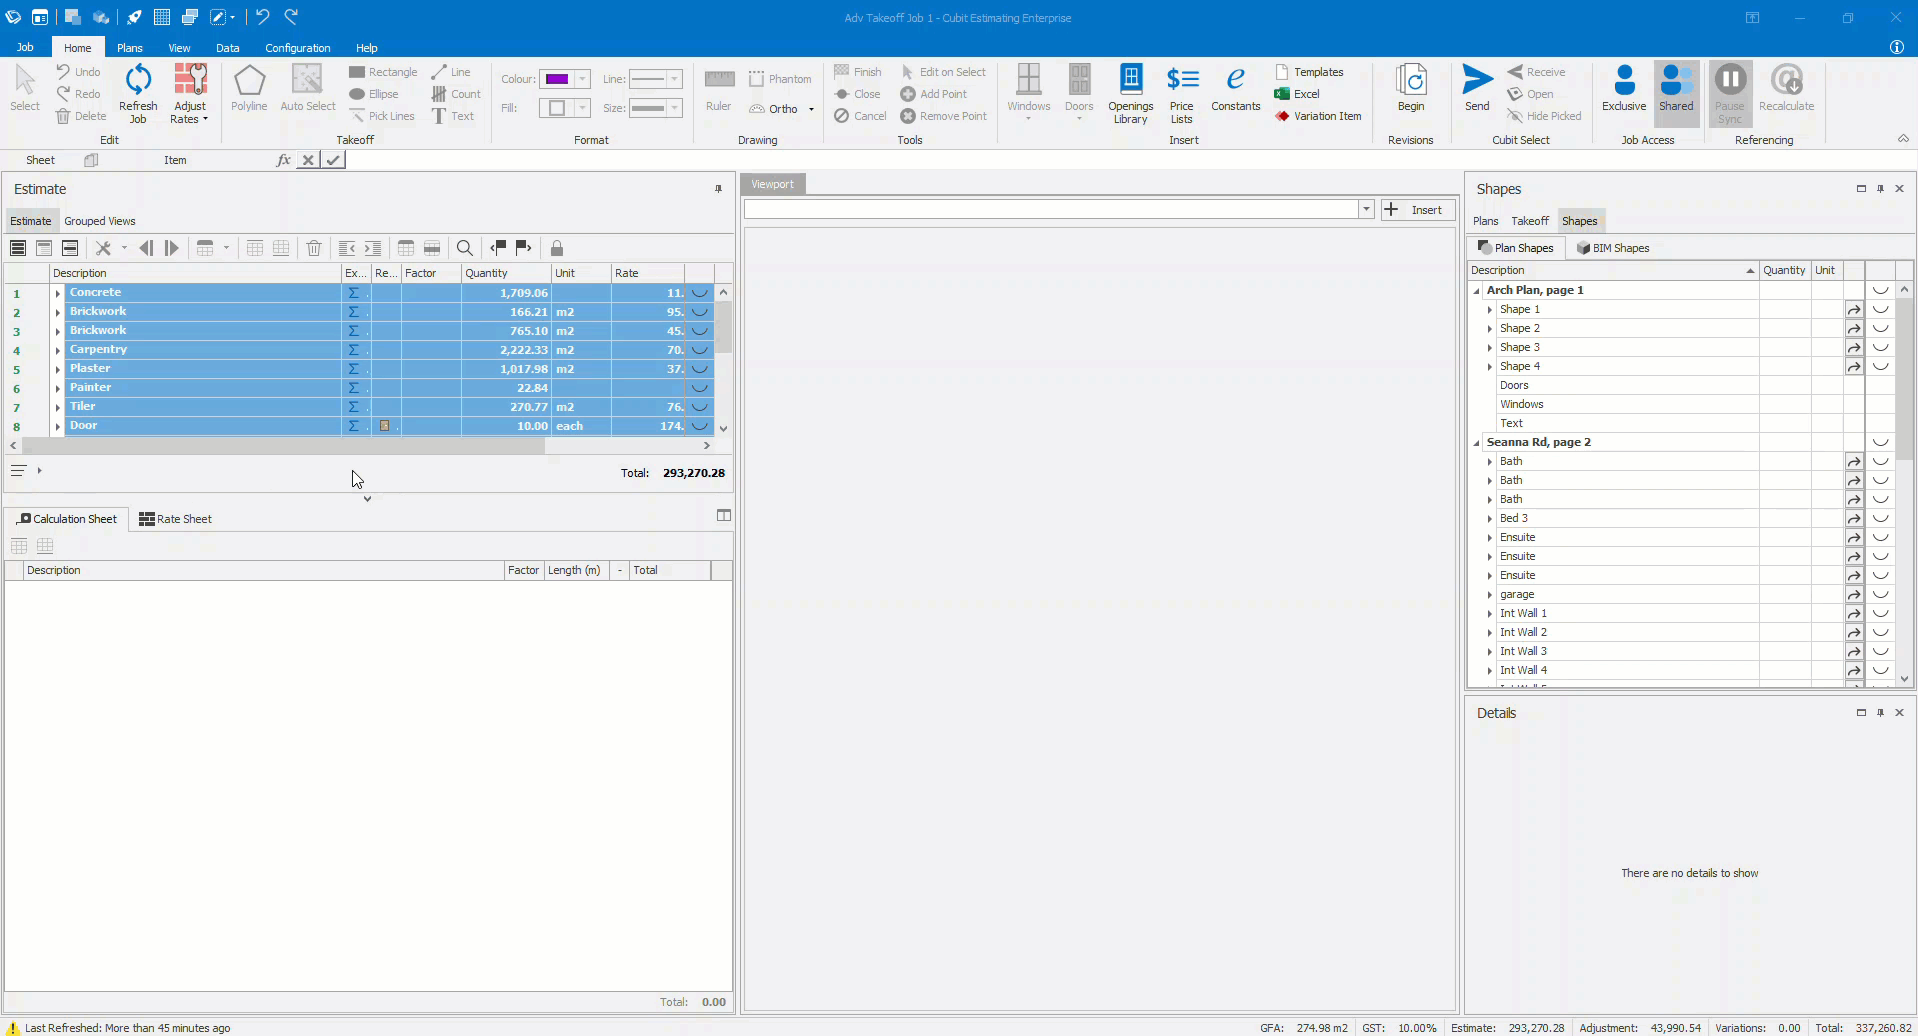
Task: Click the Undo button
Action: (78, 72)
